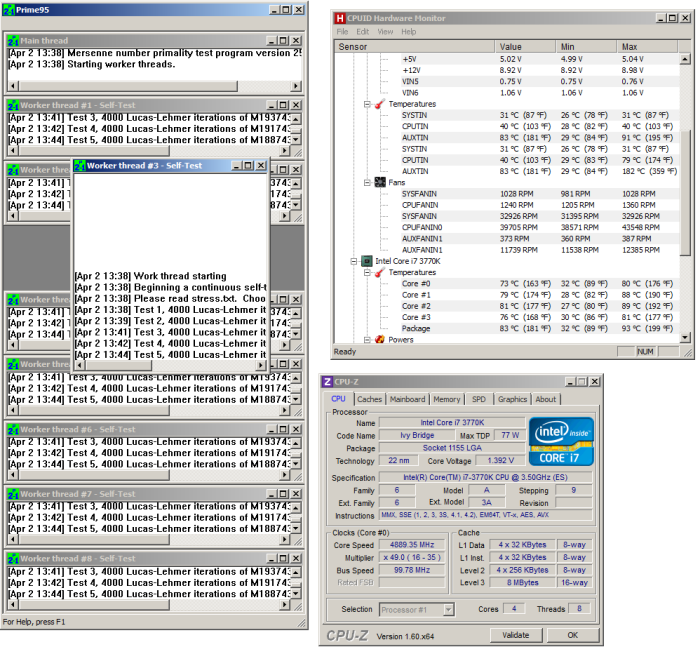Switch to the Graphics tab in CPU-Z
The height and width of the screenshot is (654, 700).
pyautogui.click(x=512, y=399)
